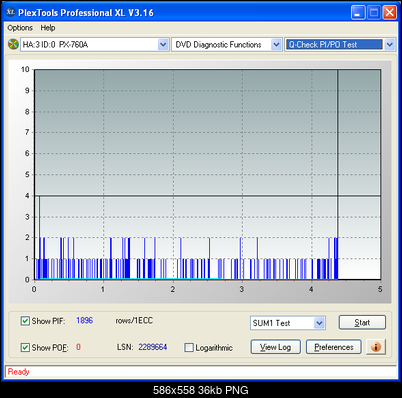Open the Q-Check PI/PO Test dropdown

[x=390, y=44]
